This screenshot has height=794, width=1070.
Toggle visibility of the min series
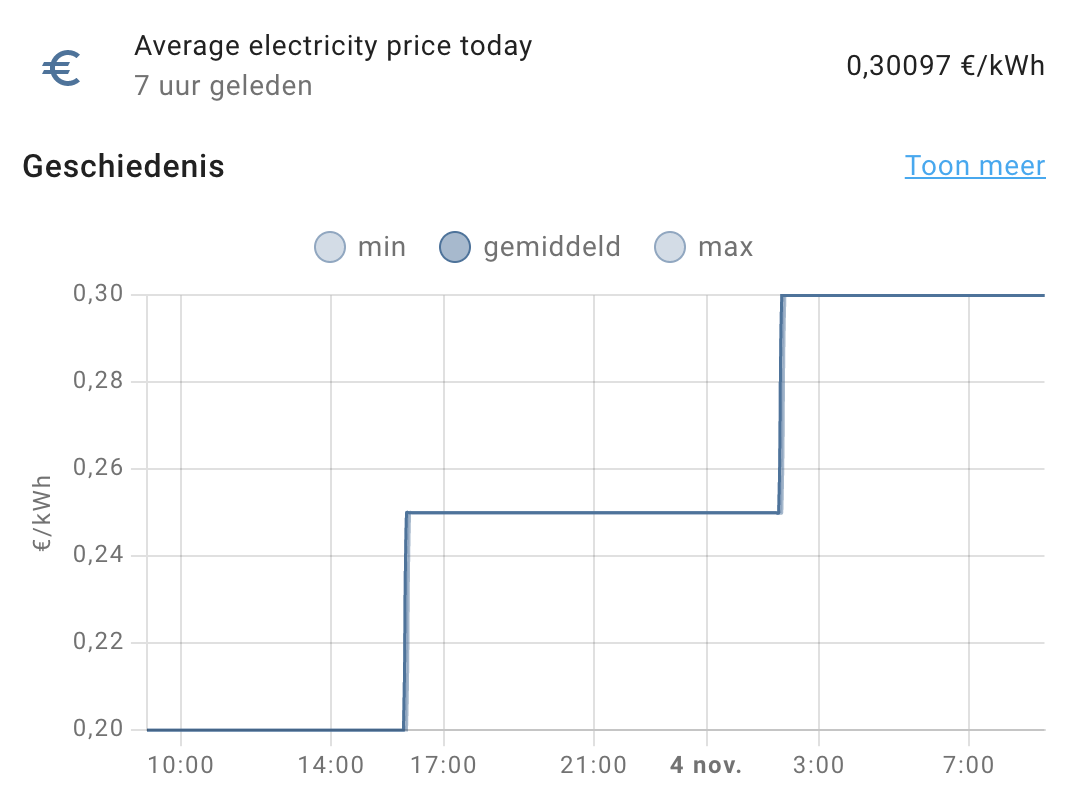[360, 246]
